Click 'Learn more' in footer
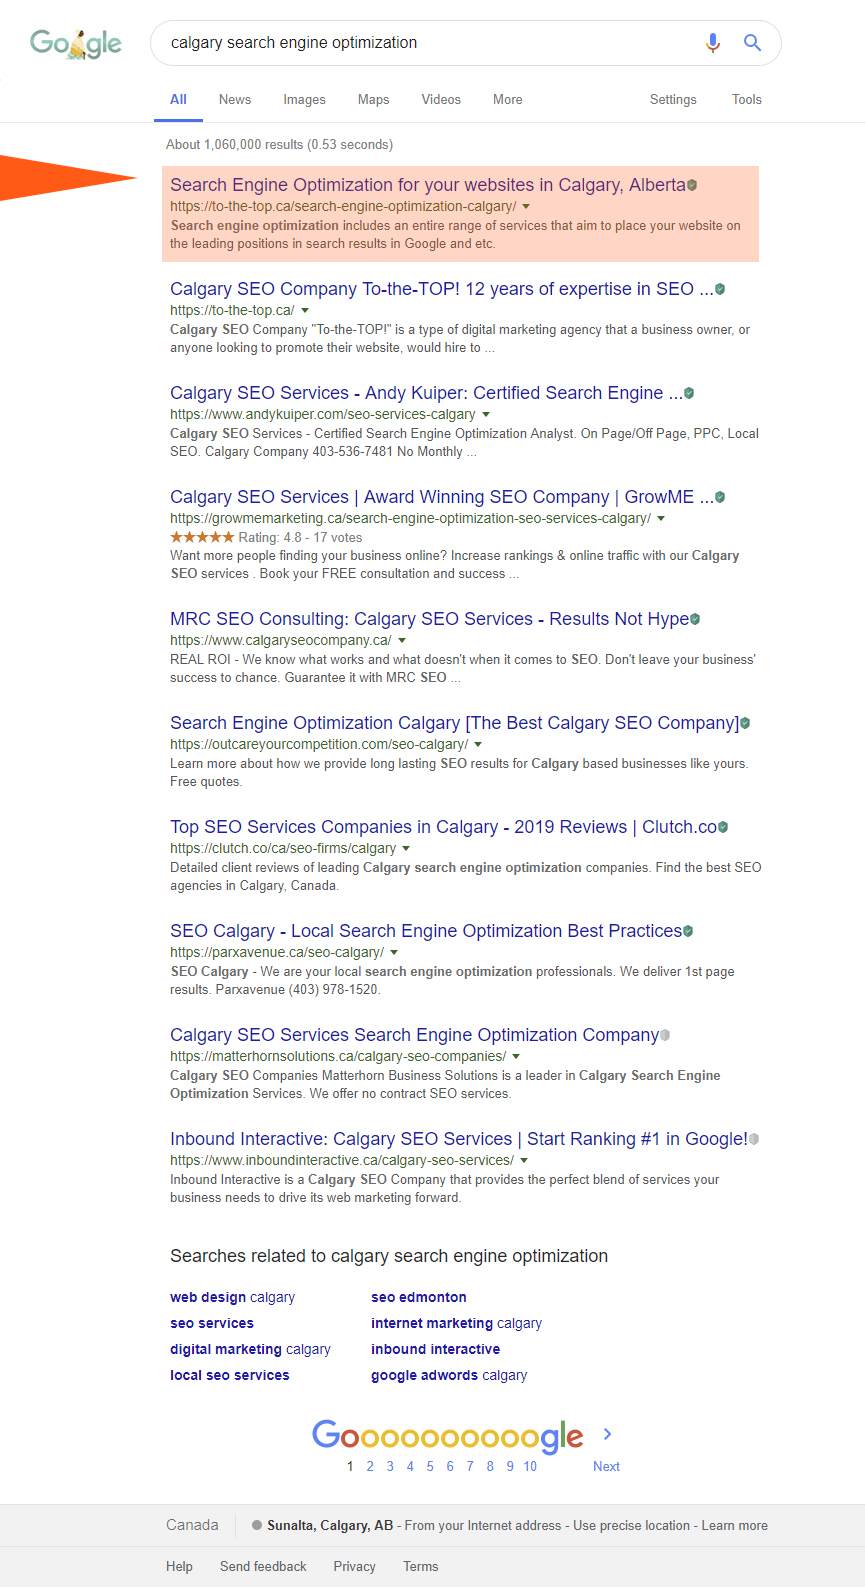This screenshot has width=865, height=1587. 735,1526
